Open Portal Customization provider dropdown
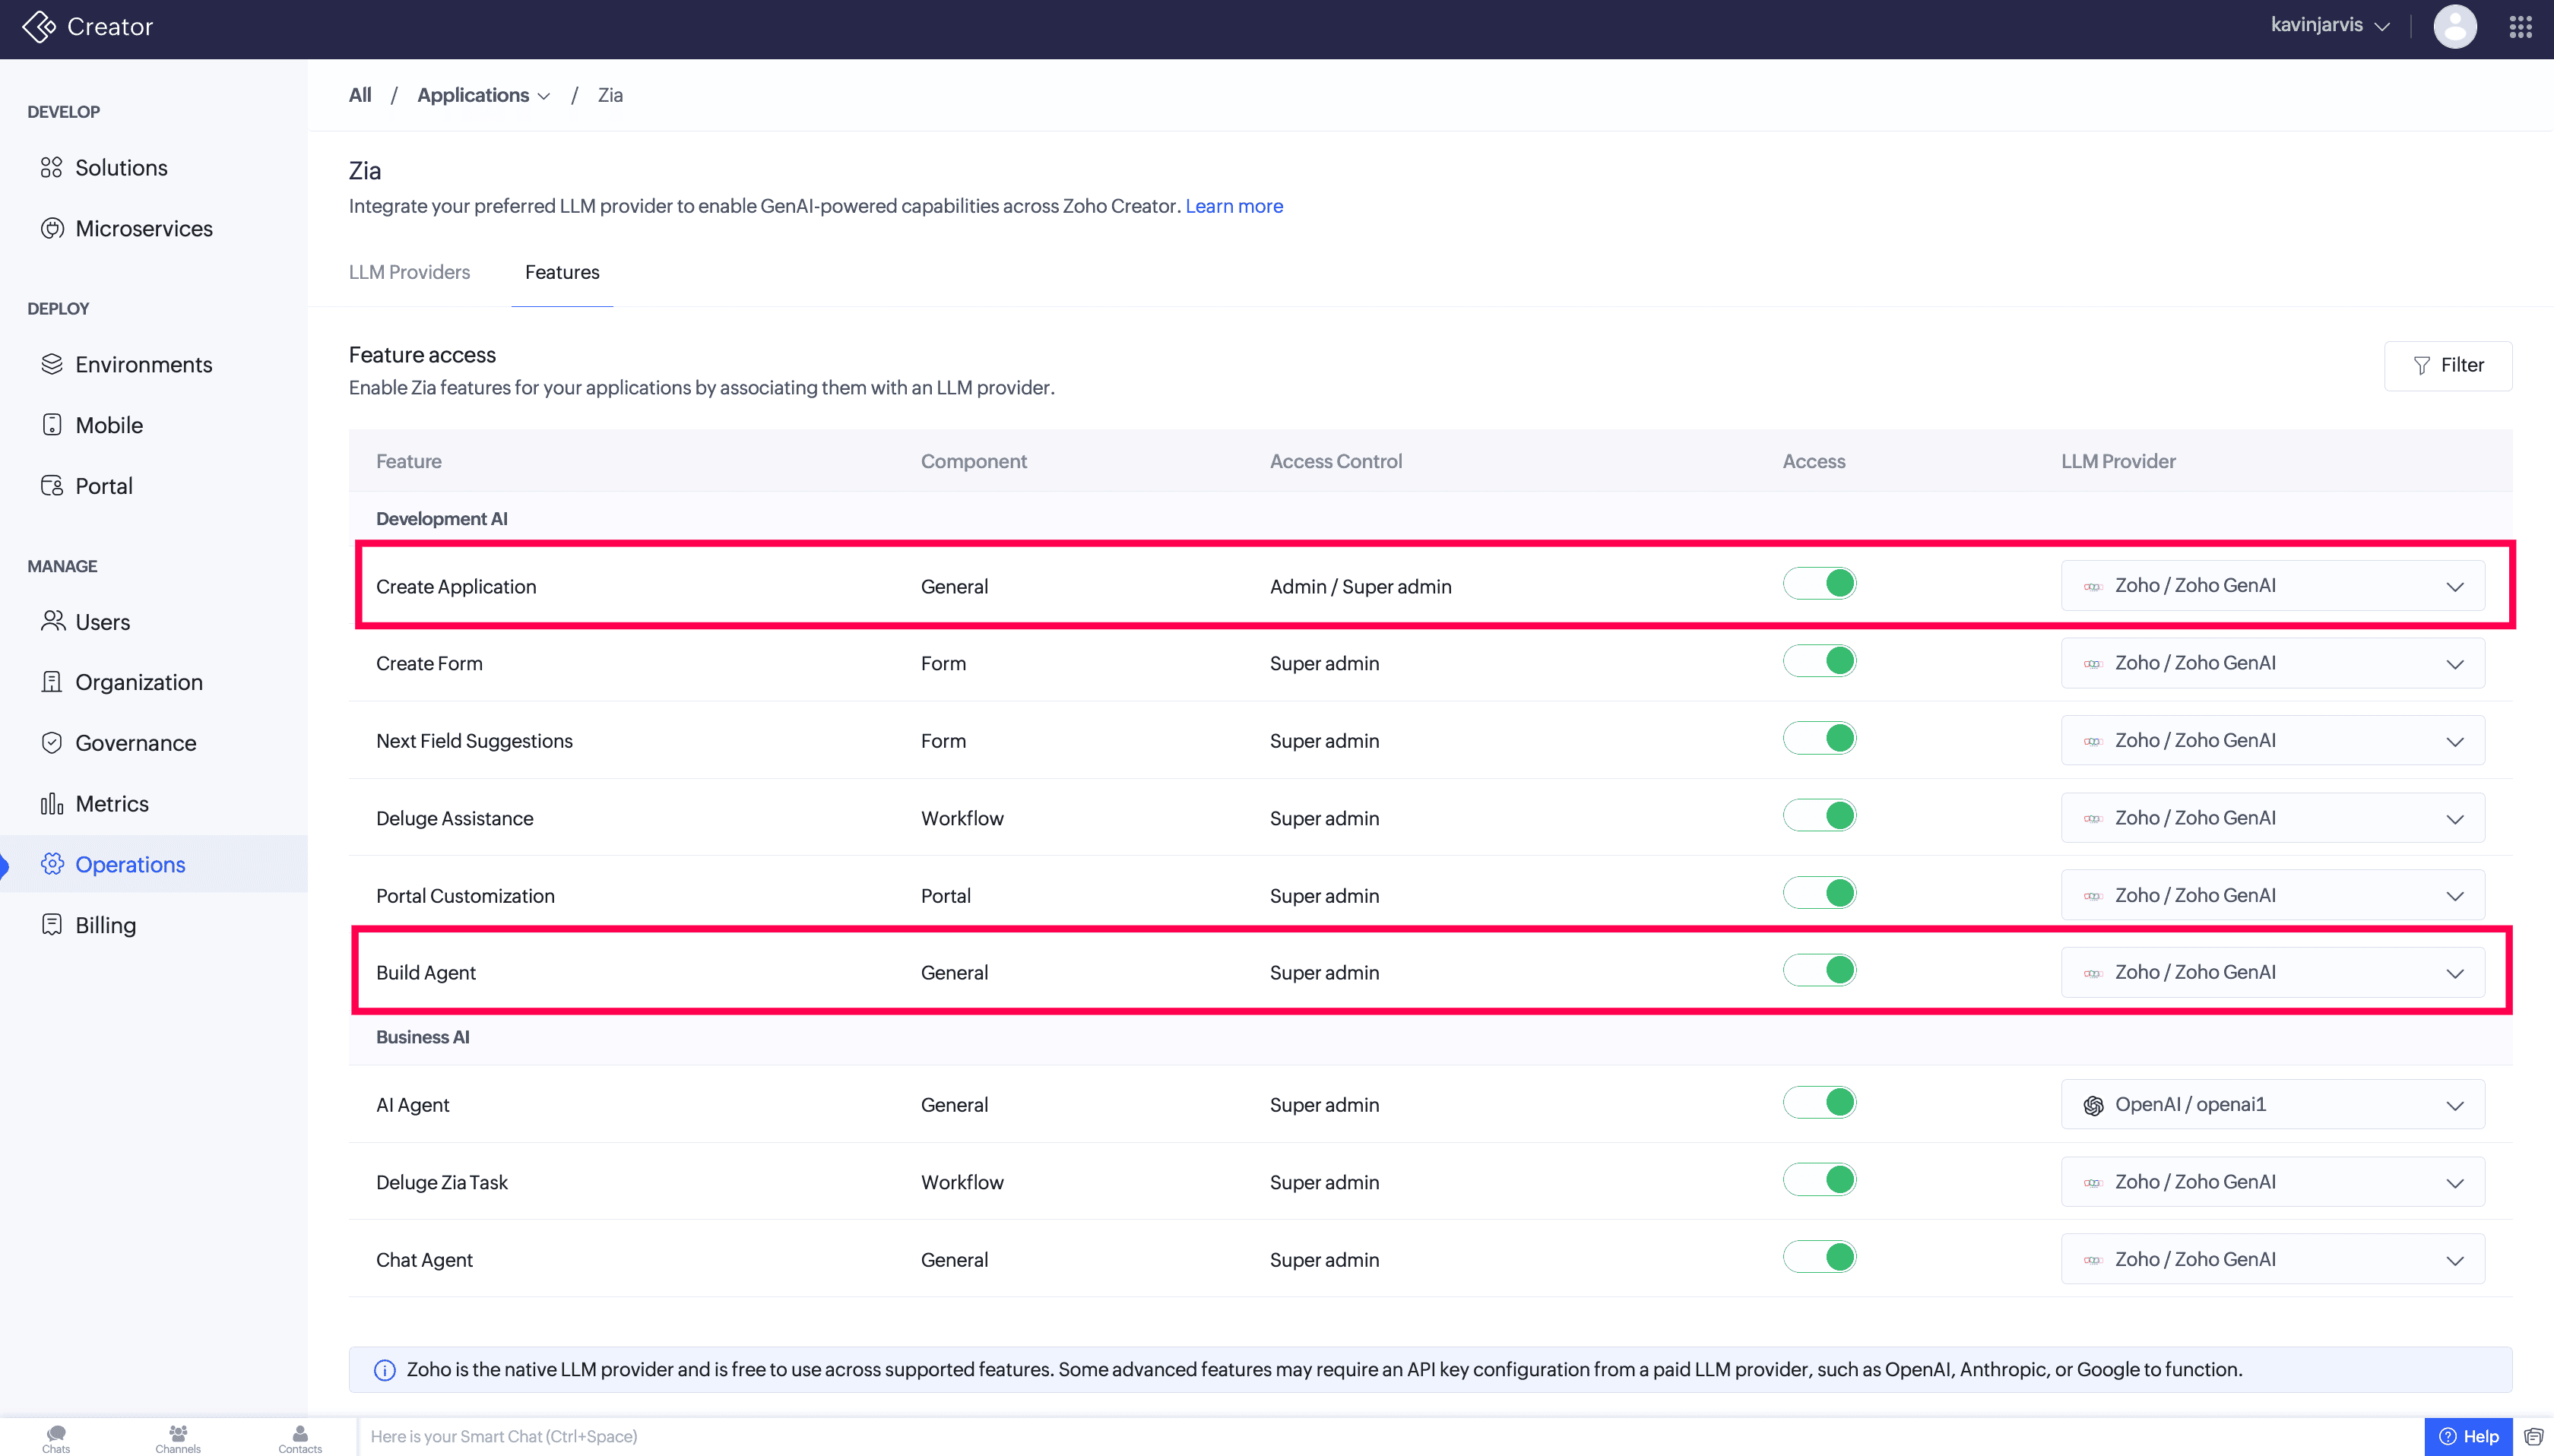Viewport: 2554px width, 1456px height. [2272, 895]
